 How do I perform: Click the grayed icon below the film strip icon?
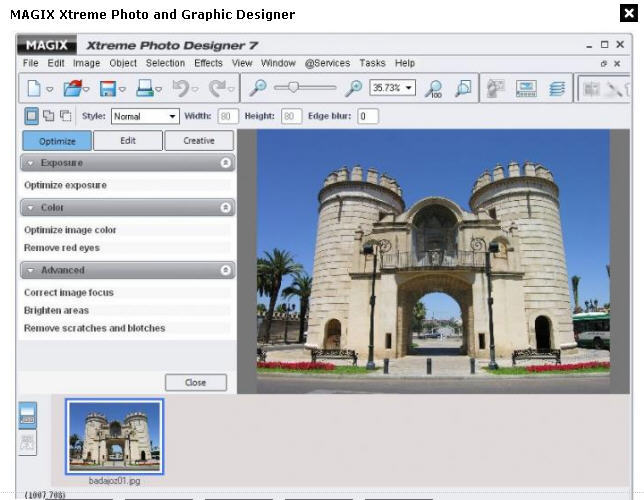tap(27, 442)
